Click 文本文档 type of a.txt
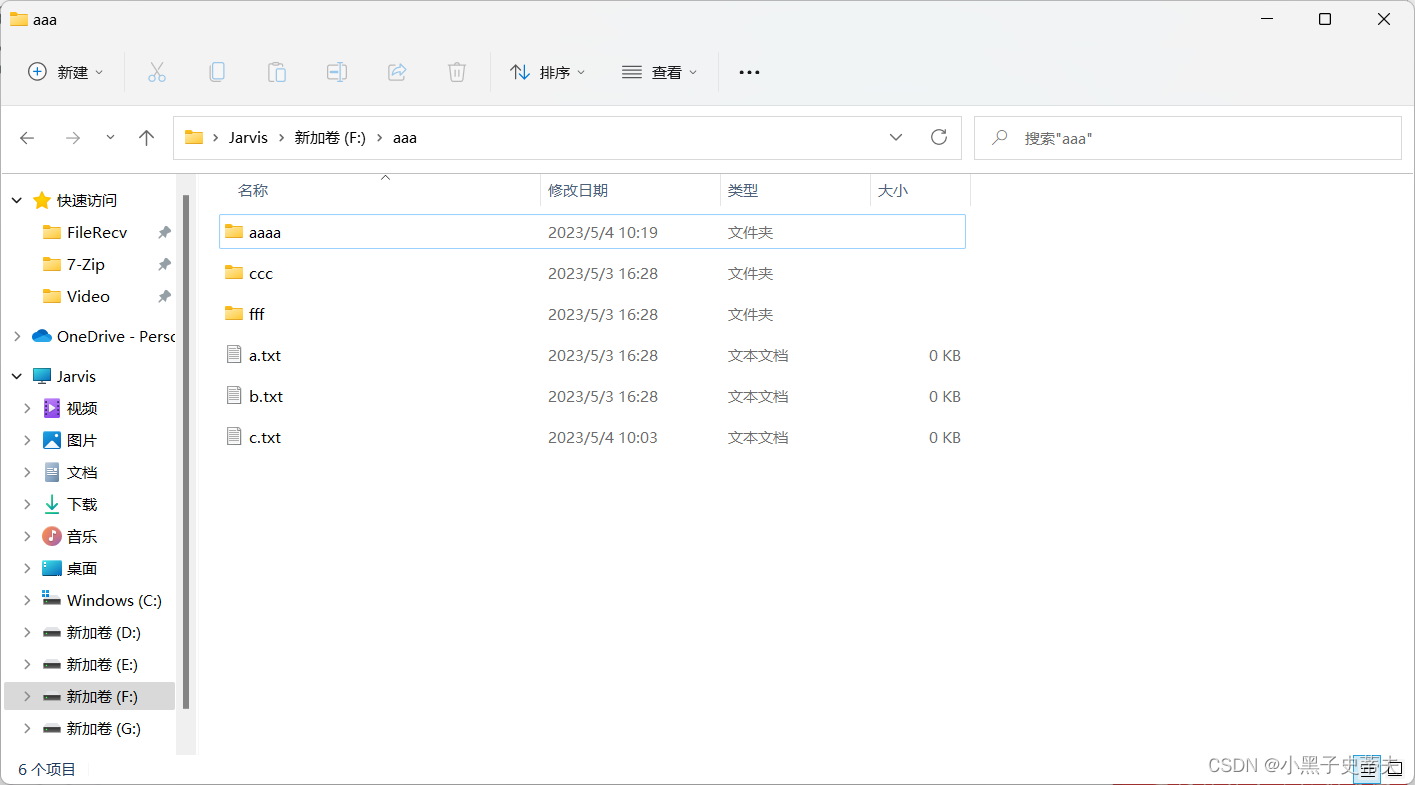This screenshot has width=1415, height=785. click(758, 355)
